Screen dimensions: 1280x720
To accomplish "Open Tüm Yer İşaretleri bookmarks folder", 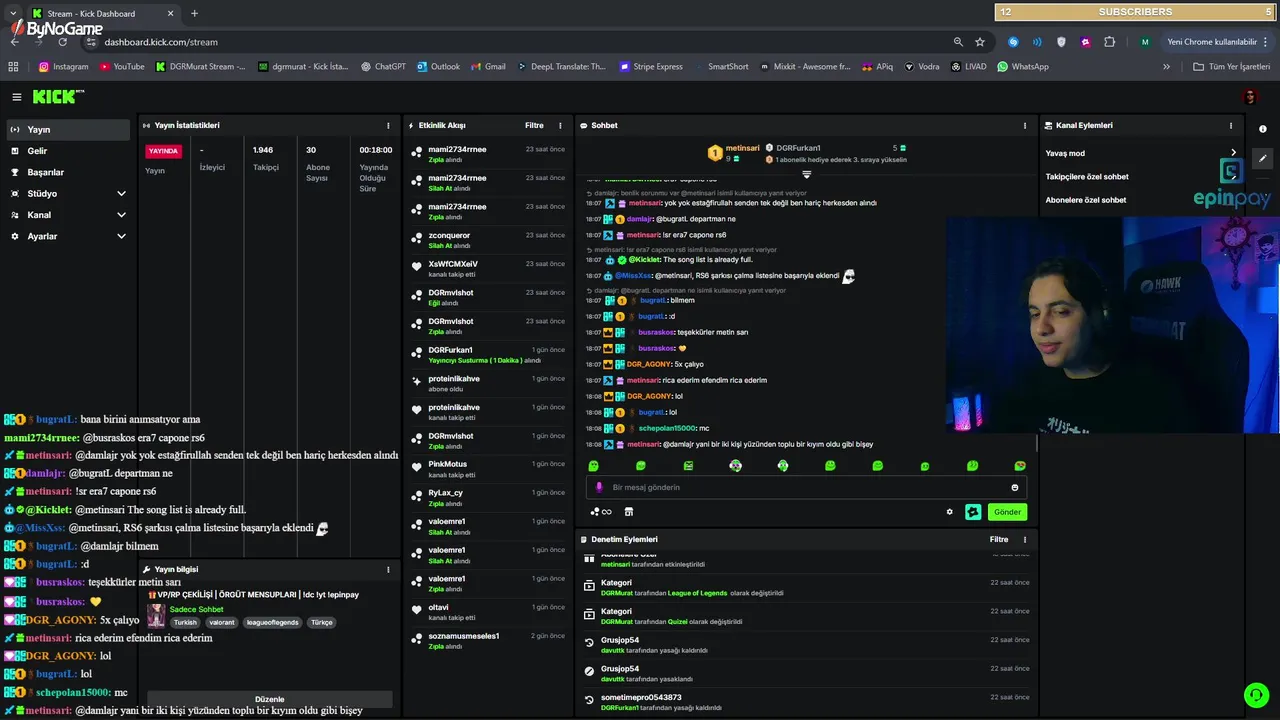I will point(1231,67).
